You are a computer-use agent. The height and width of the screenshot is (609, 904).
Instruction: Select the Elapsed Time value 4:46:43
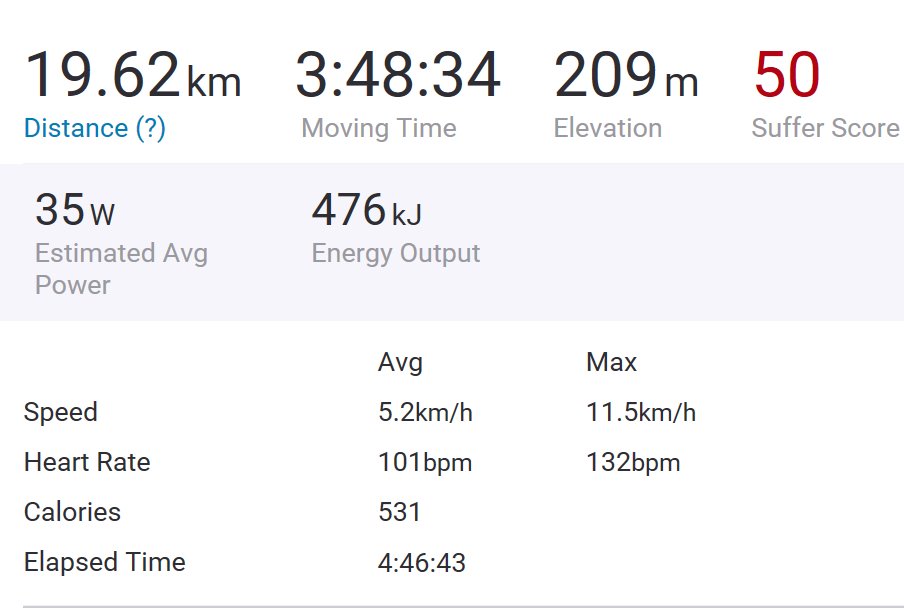(x=421, y=562)
